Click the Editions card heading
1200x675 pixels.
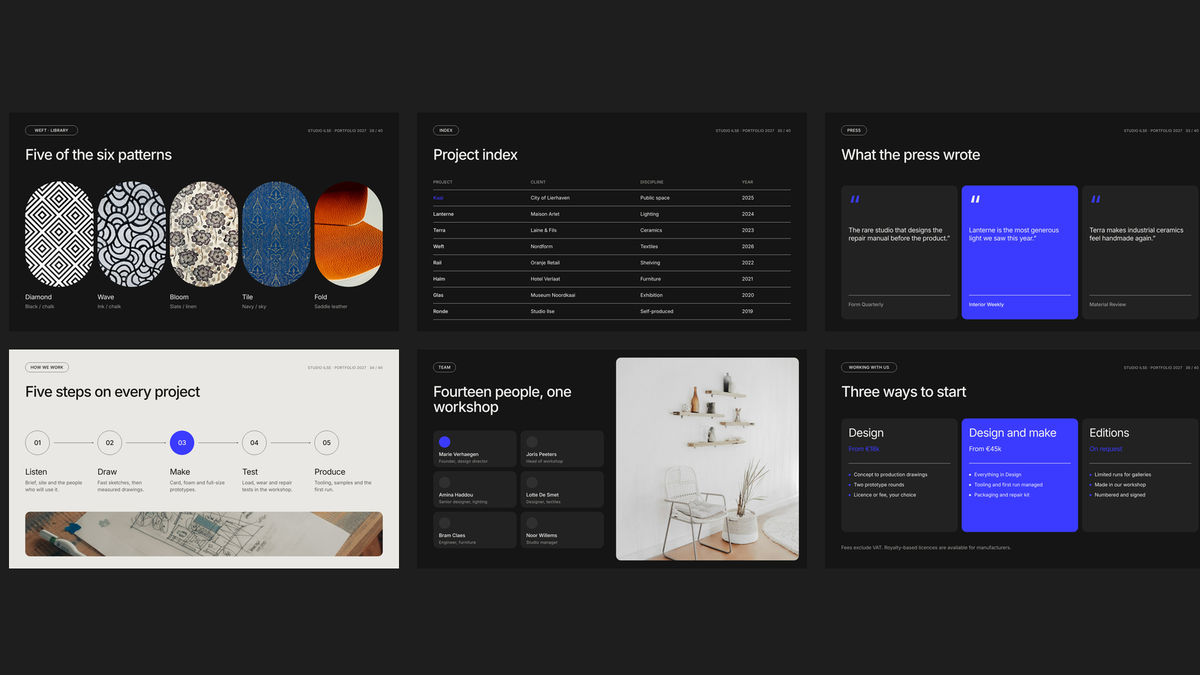[1109, 433]
